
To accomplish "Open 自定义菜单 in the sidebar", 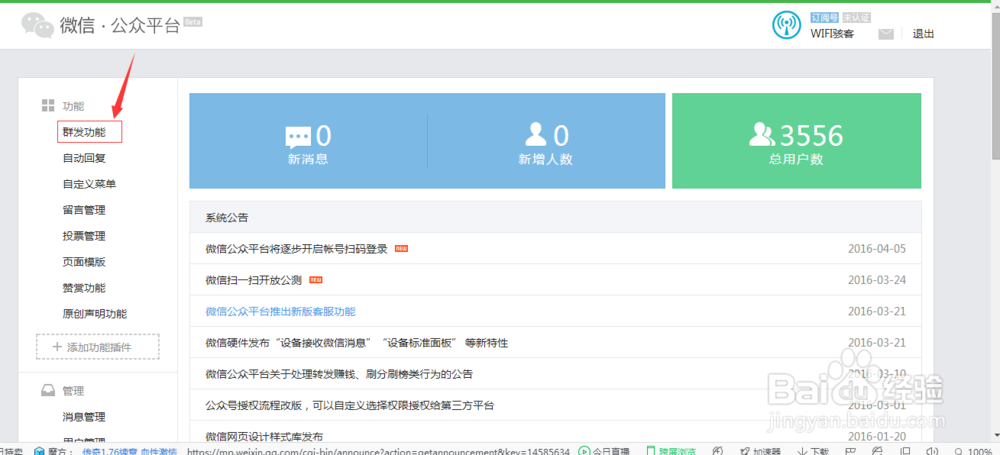I will 89,184.
